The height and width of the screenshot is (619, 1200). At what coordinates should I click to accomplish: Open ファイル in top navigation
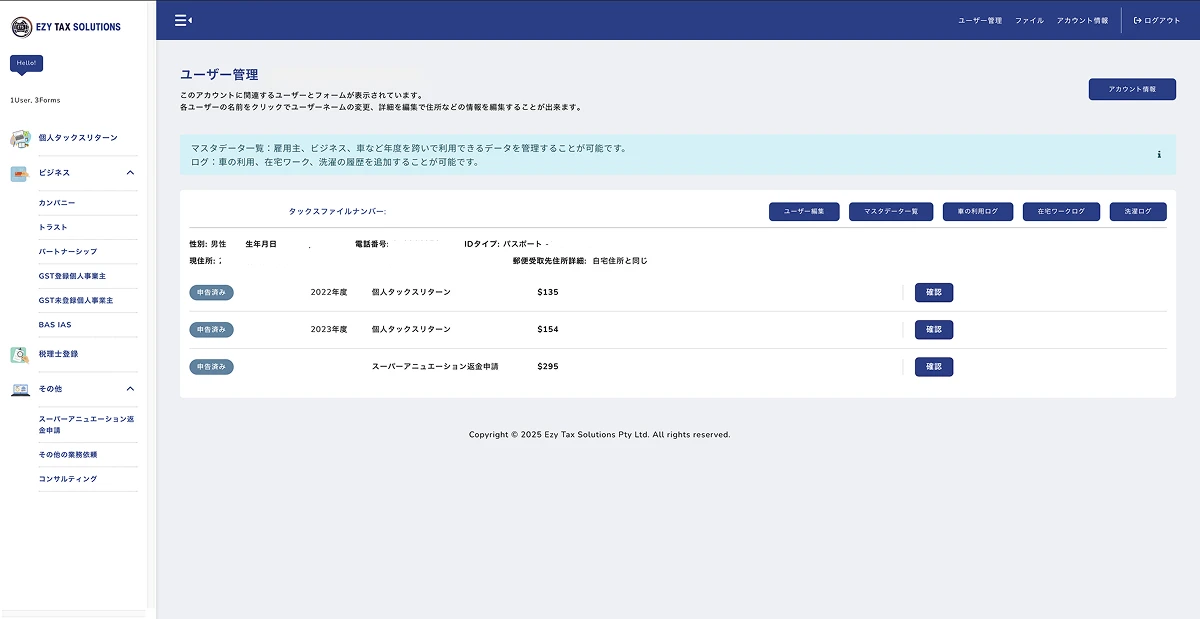point(1029,20)
